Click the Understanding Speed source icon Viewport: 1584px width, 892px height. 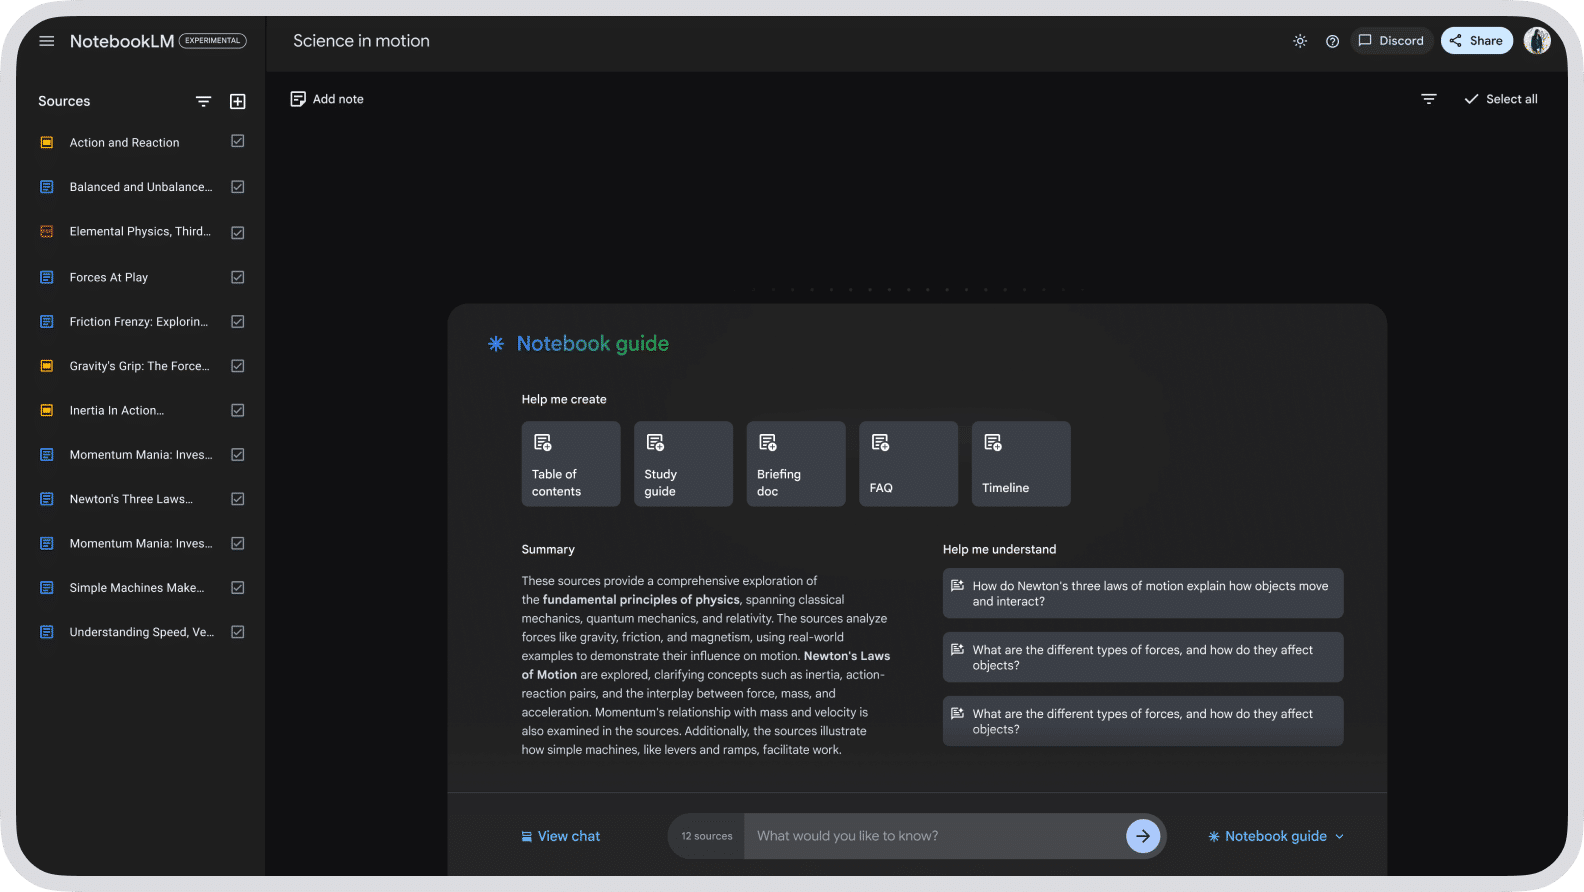click(x=46, y=632)
